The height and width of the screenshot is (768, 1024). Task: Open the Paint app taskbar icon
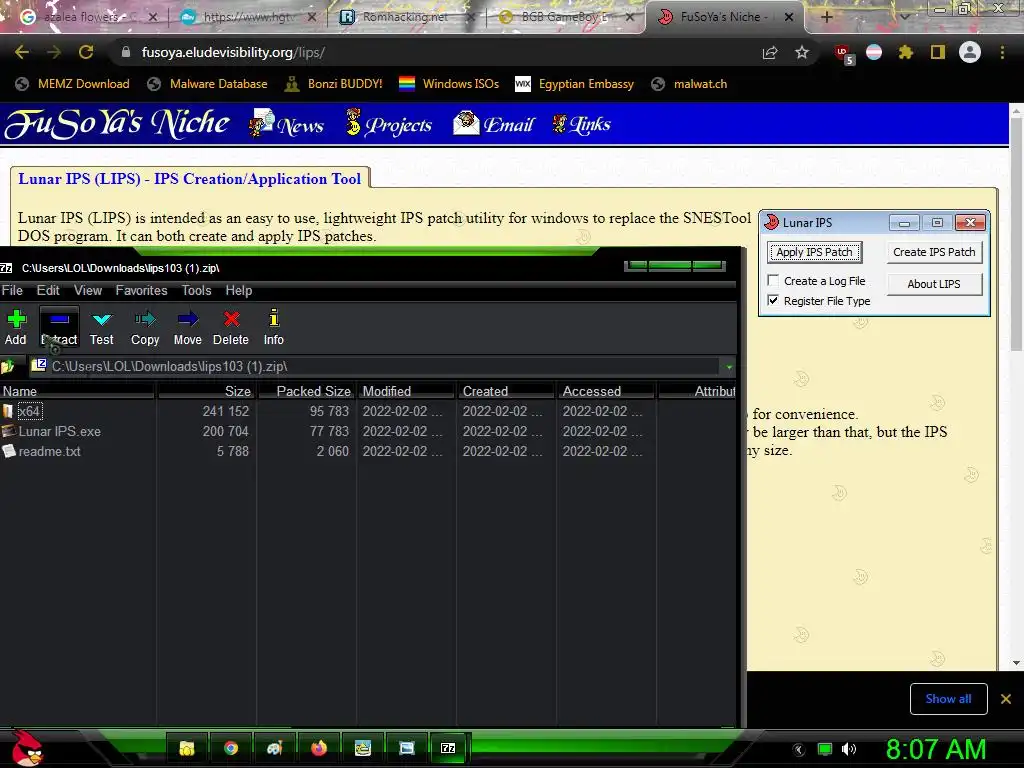click(x=274, y=748)
